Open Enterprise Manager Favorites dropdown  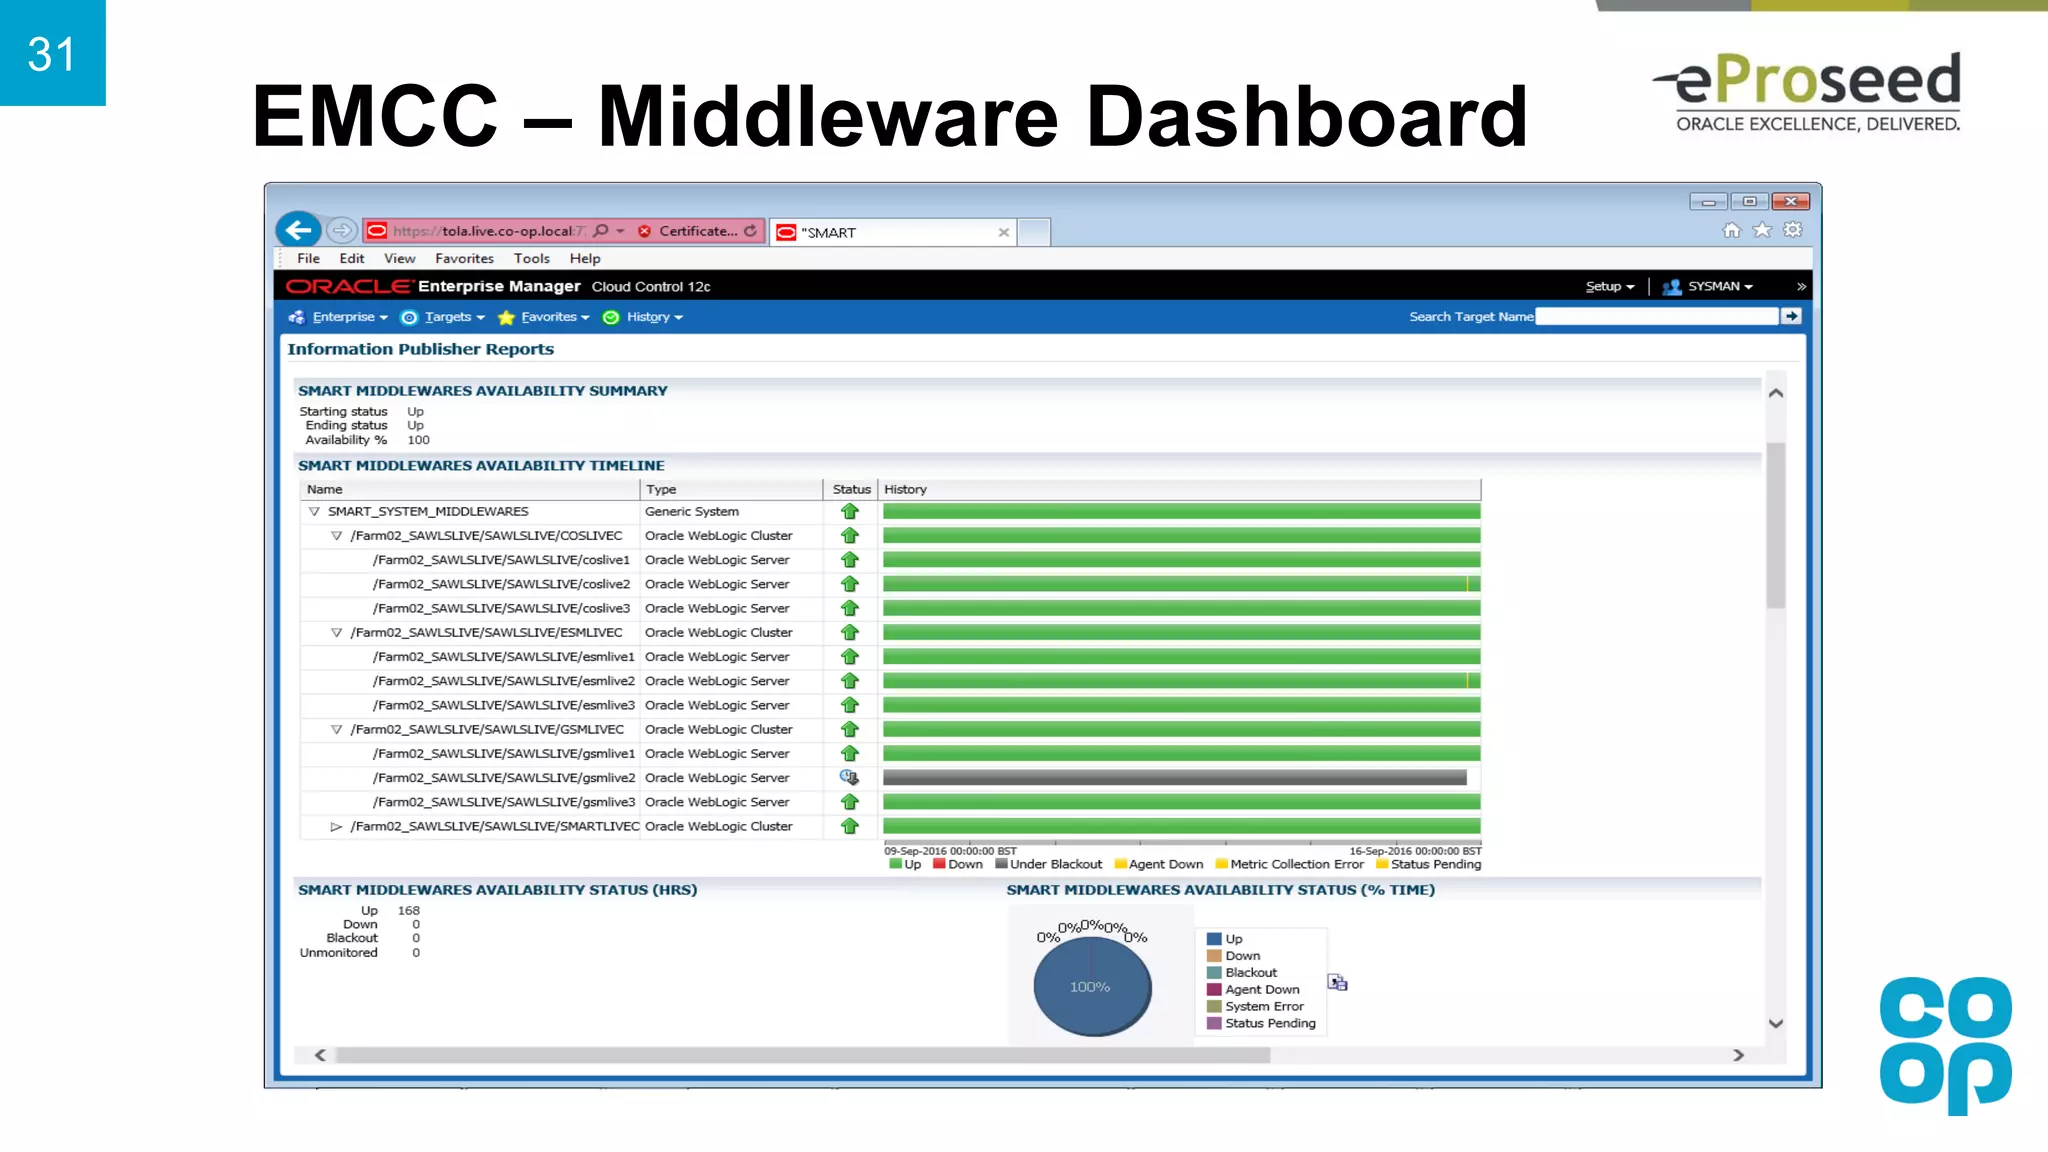(543, 317)
